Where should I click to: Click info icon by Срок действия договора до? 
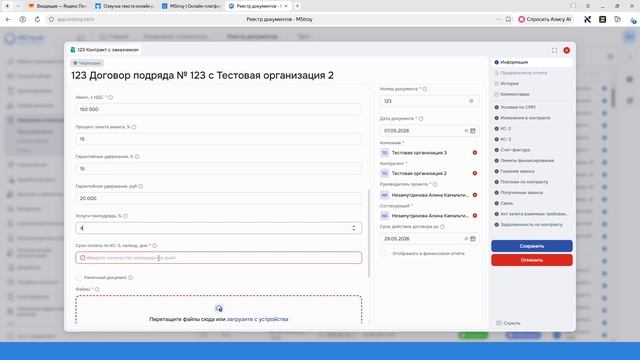click(x=442, y=227)
